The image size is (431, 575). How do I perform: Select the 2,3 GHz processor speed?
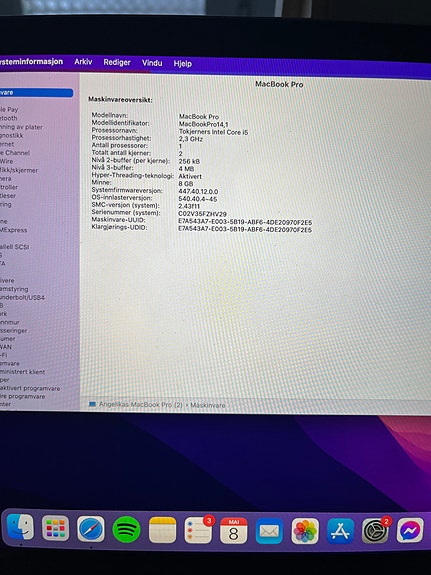(191, 139)
